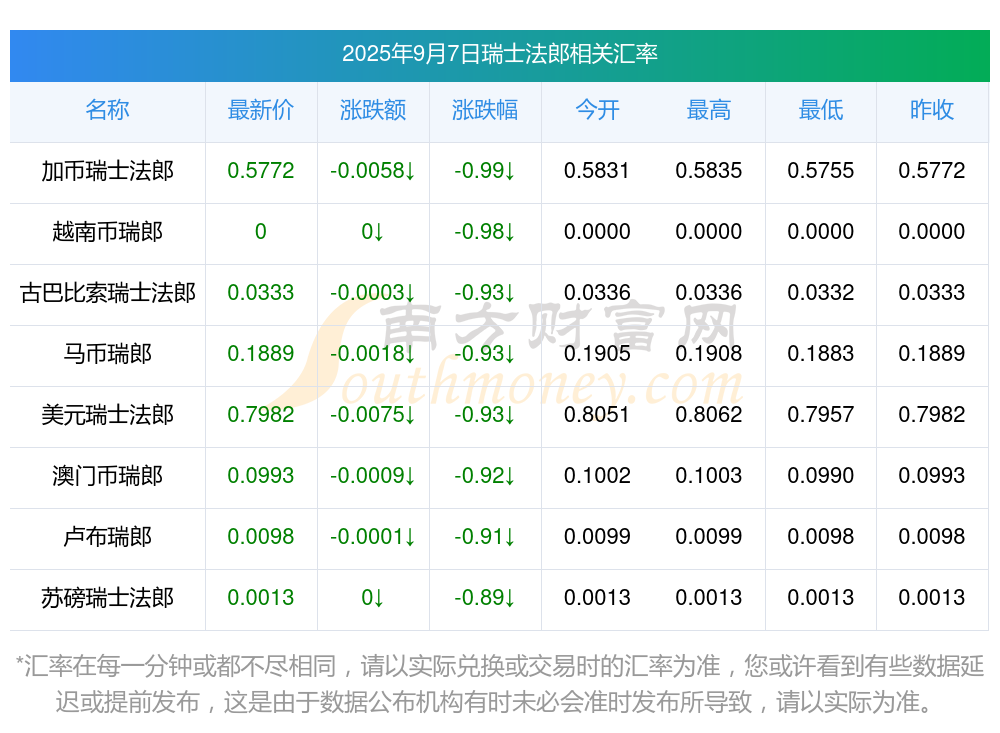Sort by the 涨跌幅 column

pyautogui.click(x=485, y=111)
